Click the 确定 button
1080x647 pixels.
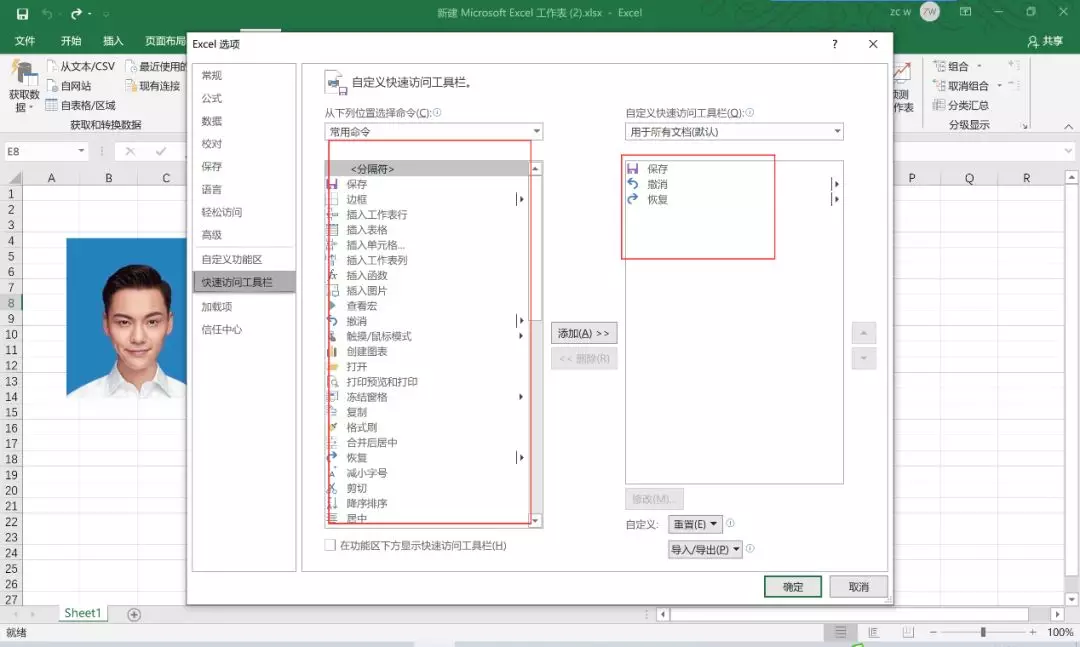click(793, 587)
